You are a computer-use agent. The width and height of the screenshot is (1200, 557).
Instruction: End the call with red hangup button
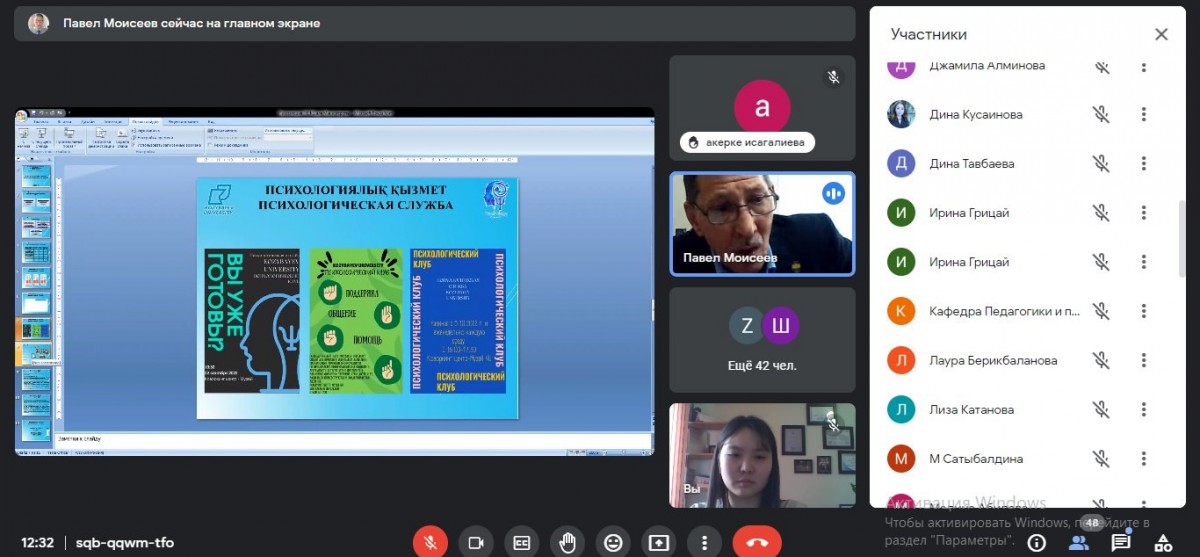pos(757,542)
